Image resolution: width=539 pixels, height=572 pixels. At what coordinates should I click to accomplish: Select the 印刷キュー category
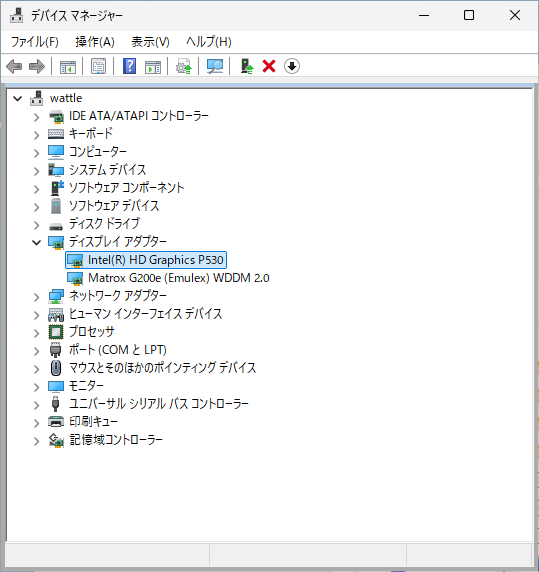click(x=93, y=422)
